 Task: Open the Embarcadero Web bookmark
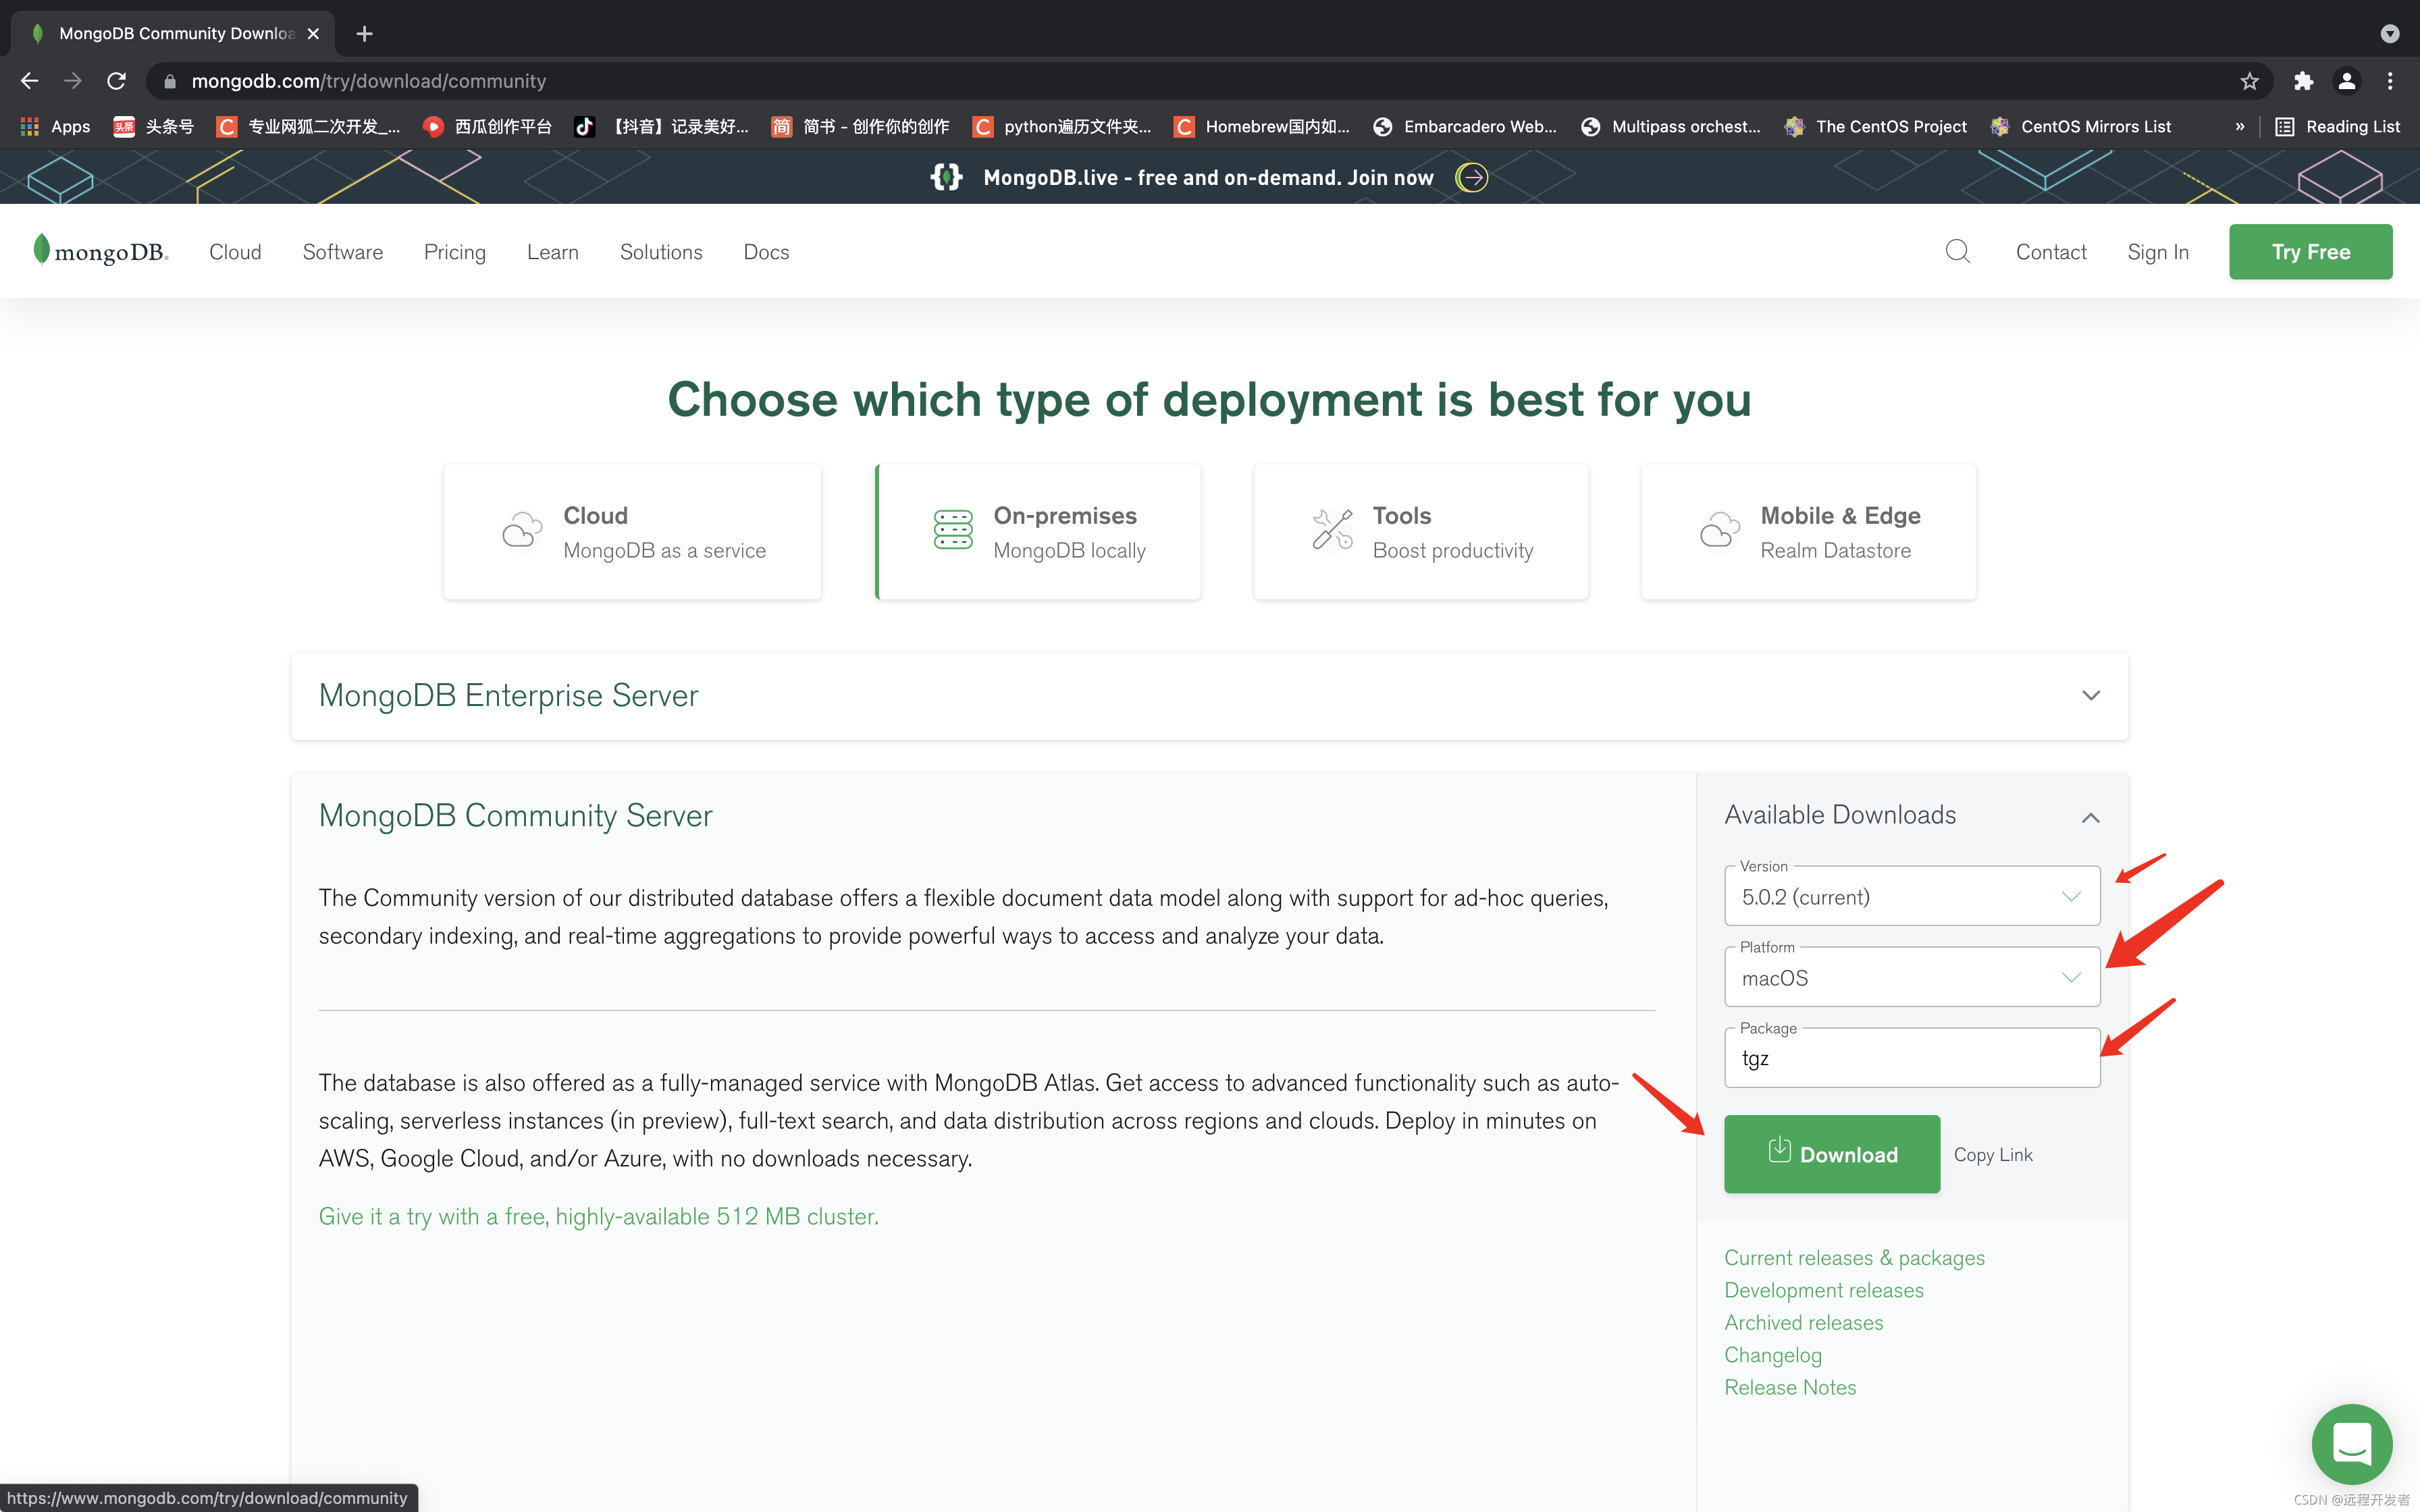pos(1465,127)
